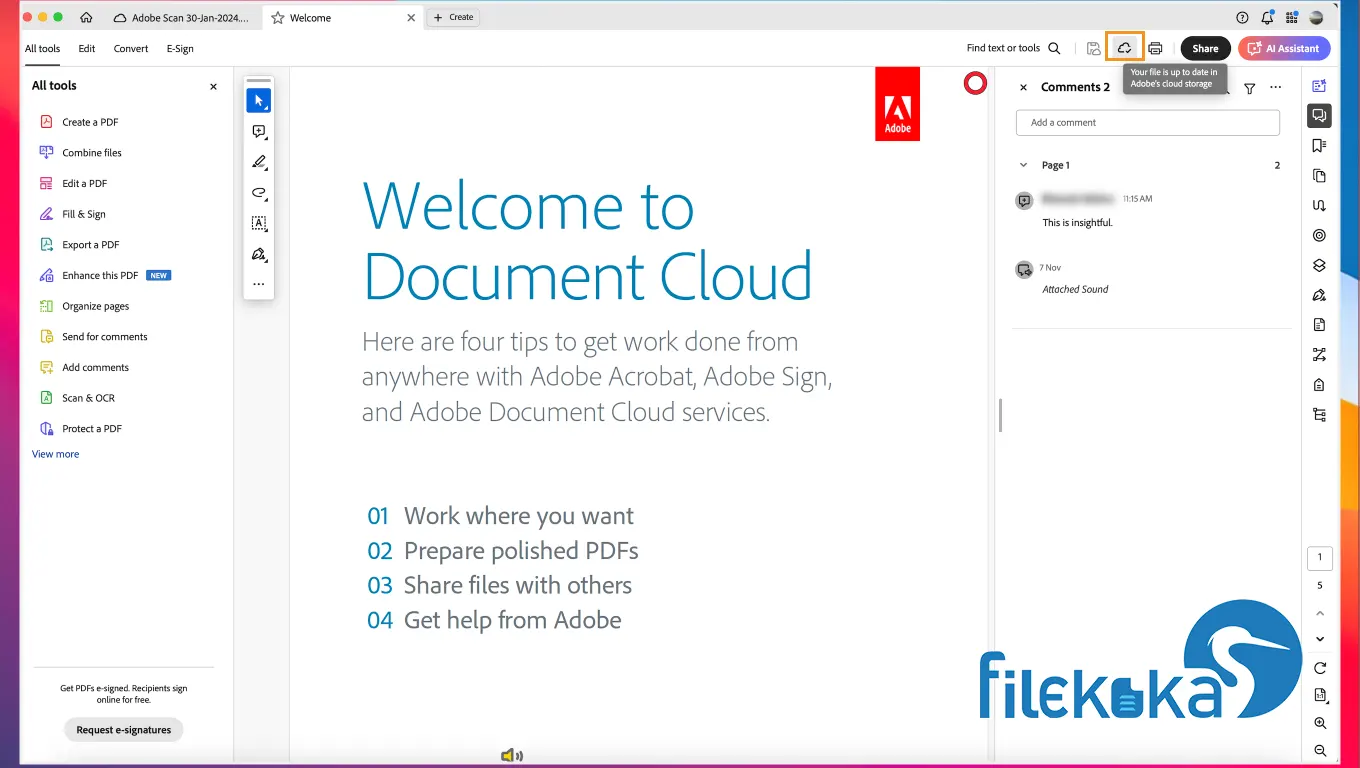1360x768 pixels.
Task: Click Request e-signatures button
Action: 124,730
